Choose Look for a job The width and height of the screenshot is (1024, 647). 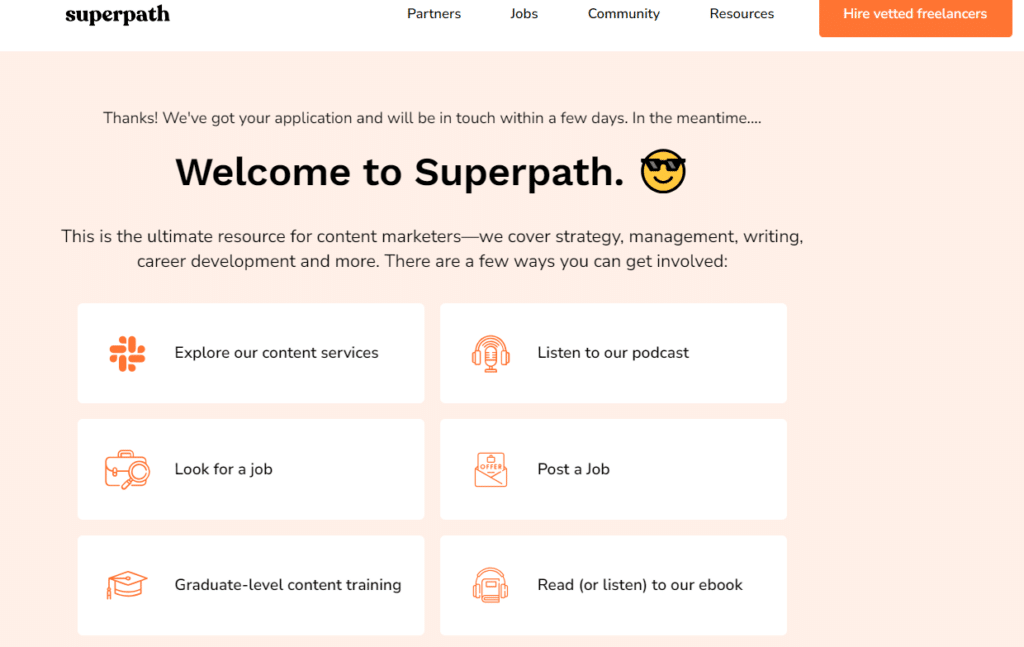coord(223,469)
